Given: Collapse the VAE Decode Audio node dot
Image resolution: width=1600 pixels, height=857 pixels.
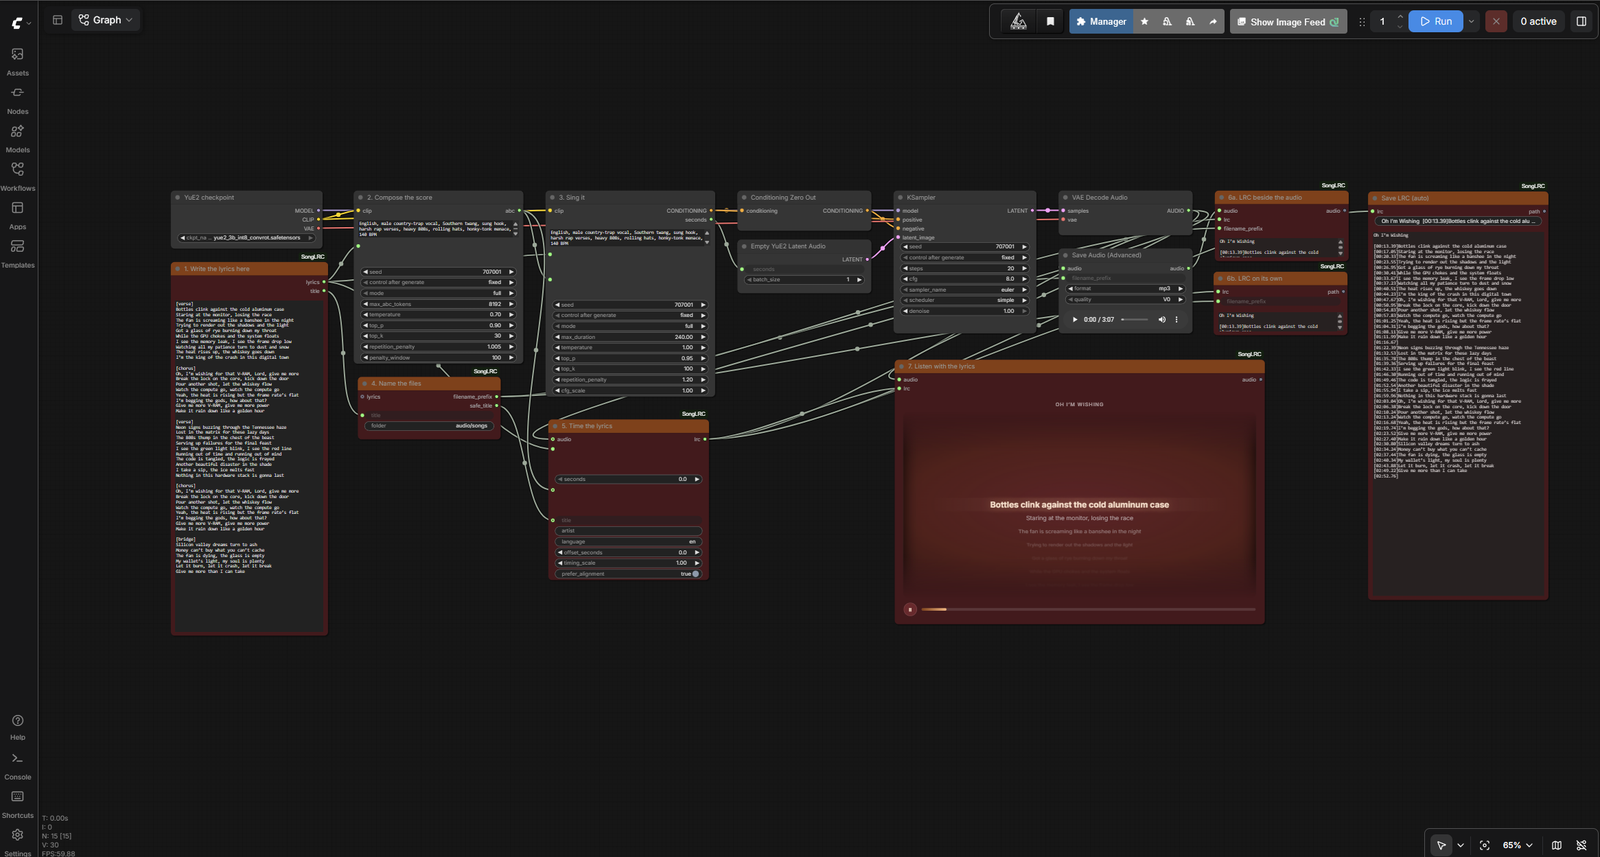Looking at the screenshot, I should [x=1066, y=198].
